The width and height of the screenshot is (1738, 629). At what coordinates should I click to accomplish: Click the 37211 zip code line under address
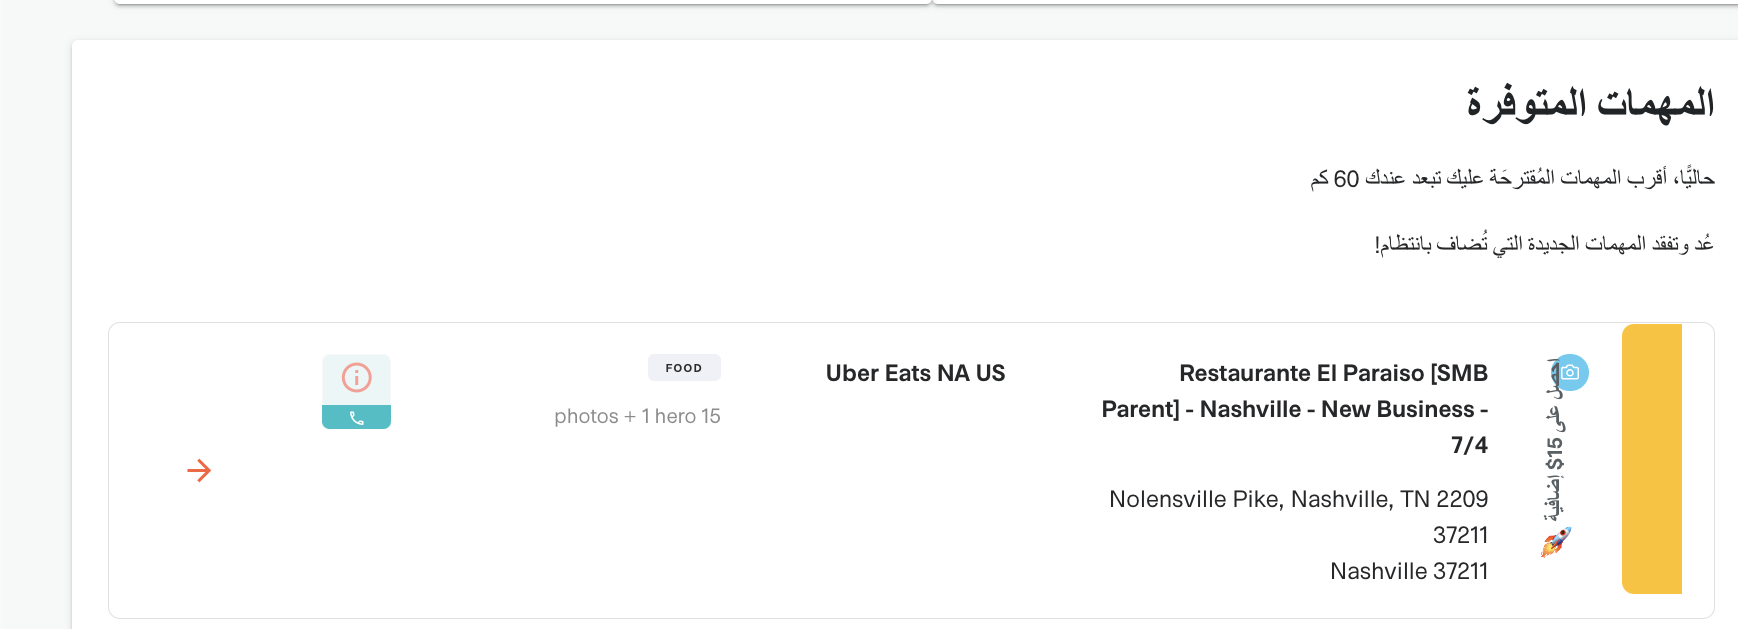pos(1460,535)
